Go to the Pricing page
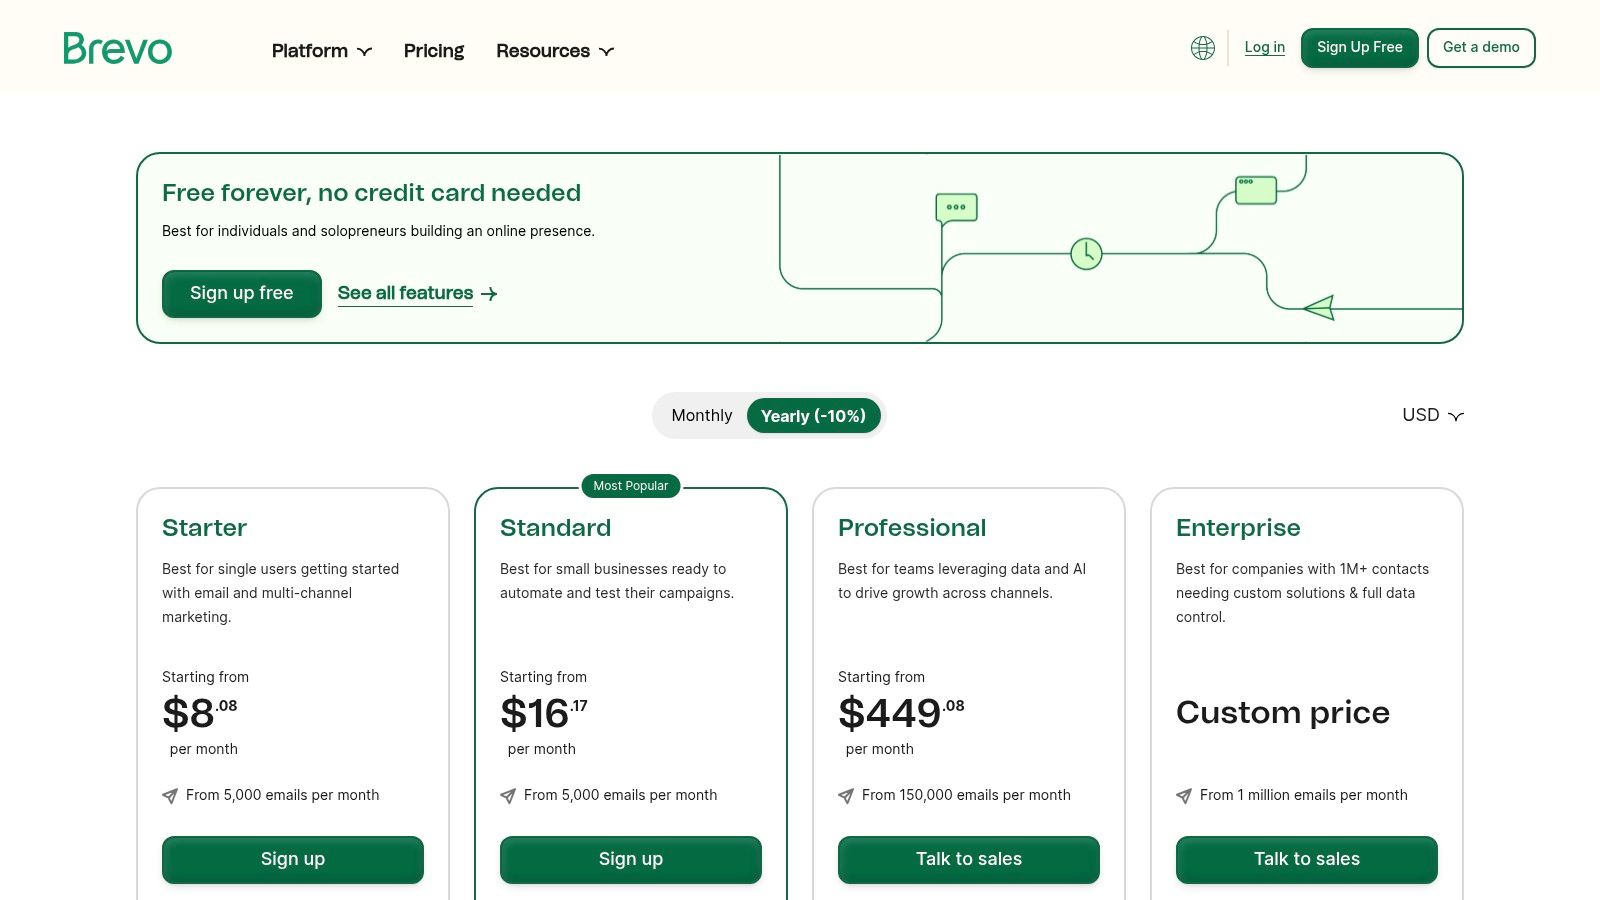 (x=434, y=51)
